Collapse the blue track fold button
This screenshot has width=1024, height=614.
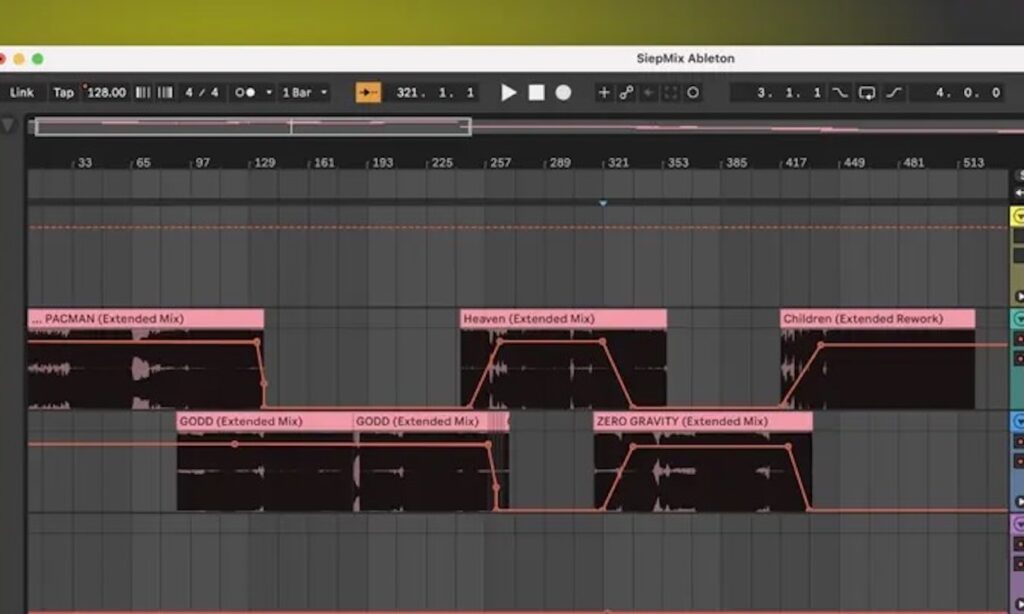click(1017, 421)
